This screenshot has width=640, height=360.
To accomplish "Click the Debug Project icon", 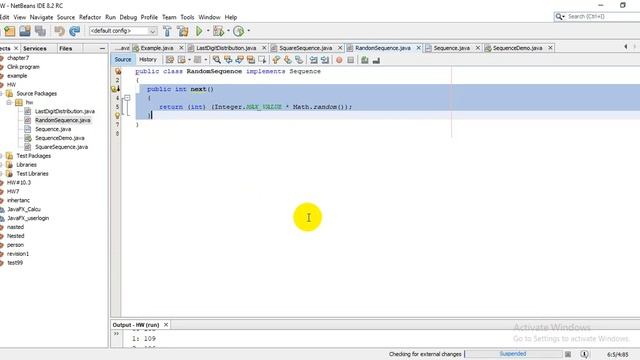I will pos(218,31).
